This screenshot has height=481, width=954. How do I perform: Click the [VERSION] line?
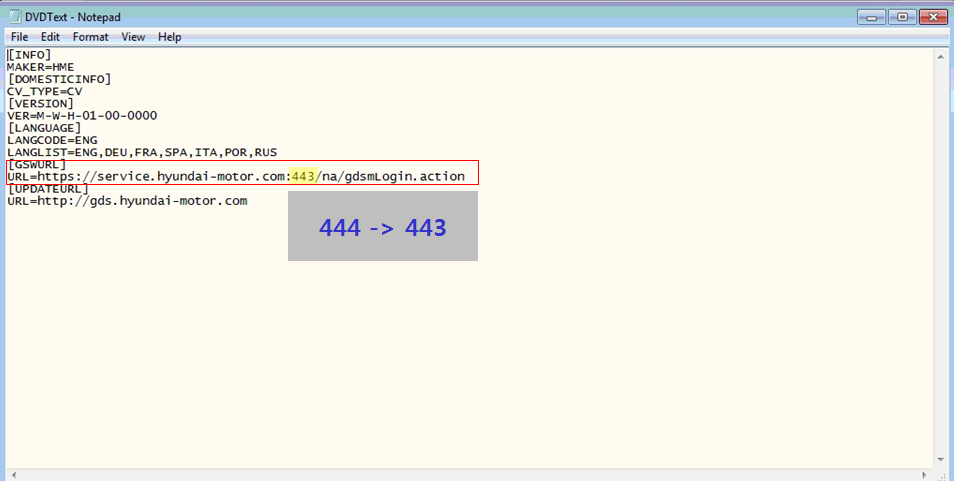pyautogui.click(x=41, y=103)
